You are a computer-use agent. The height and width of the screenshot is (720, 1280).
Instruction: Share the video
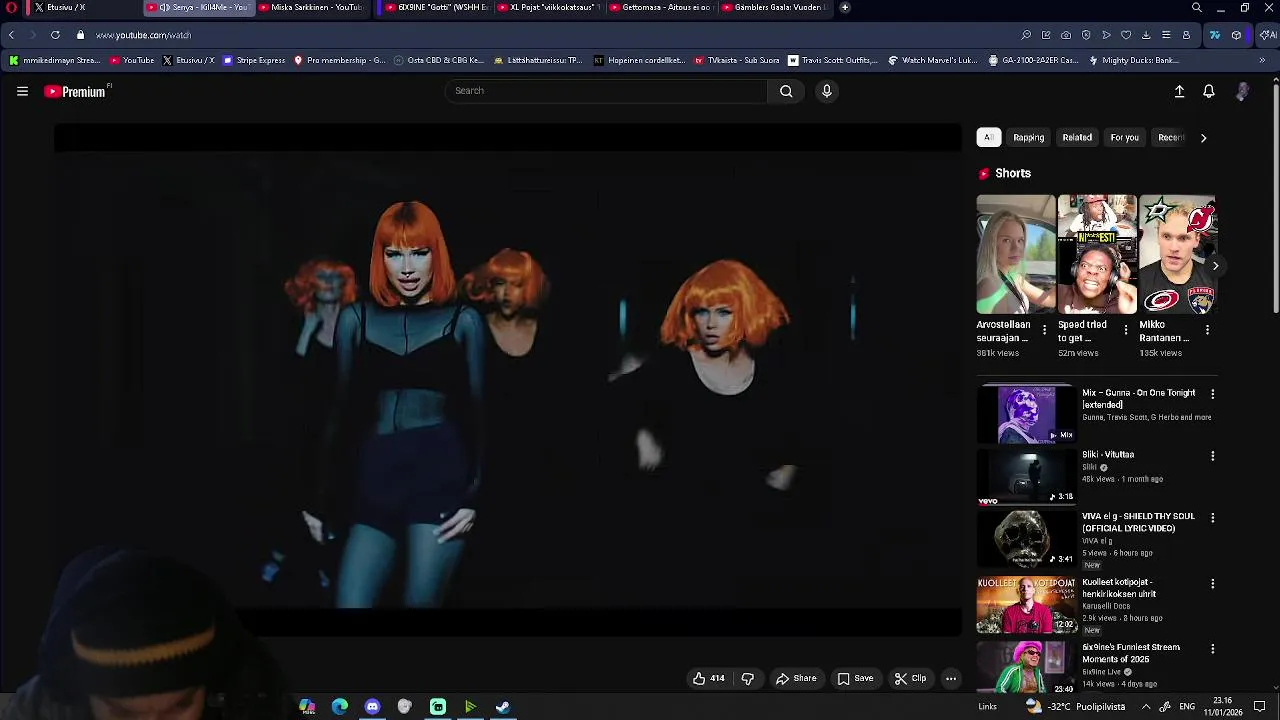[796, 678]
